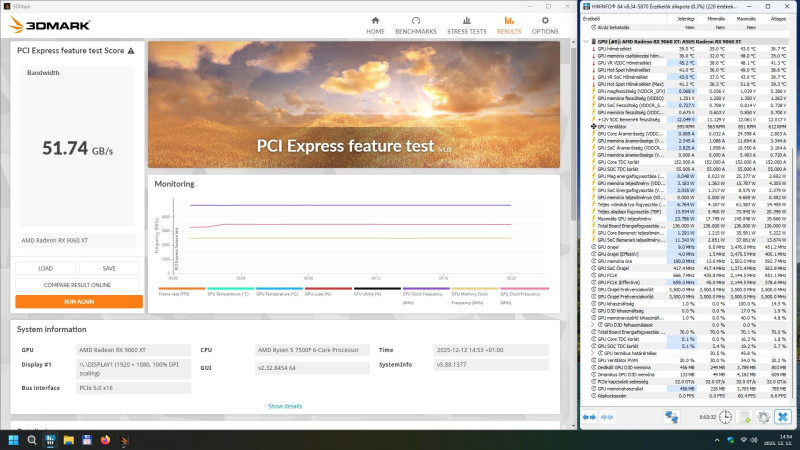Select the RESULTS tab
The width and height of the screenshot is (800, 450).
click(509, 26)
